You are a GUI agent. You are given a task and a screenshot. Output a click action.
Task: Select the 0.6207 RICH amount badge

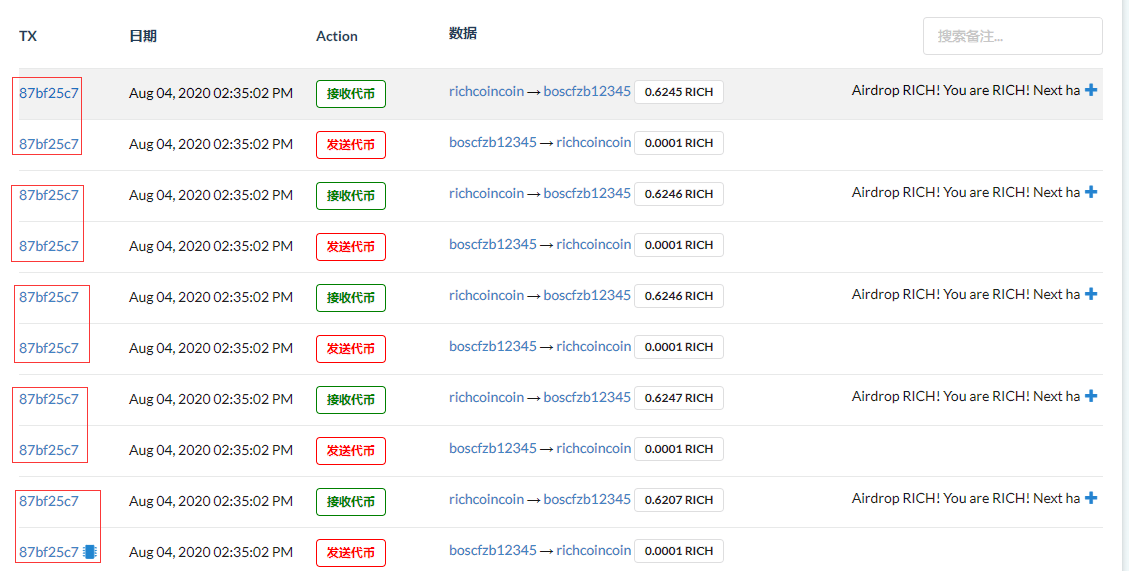click(x=678, y=500)
